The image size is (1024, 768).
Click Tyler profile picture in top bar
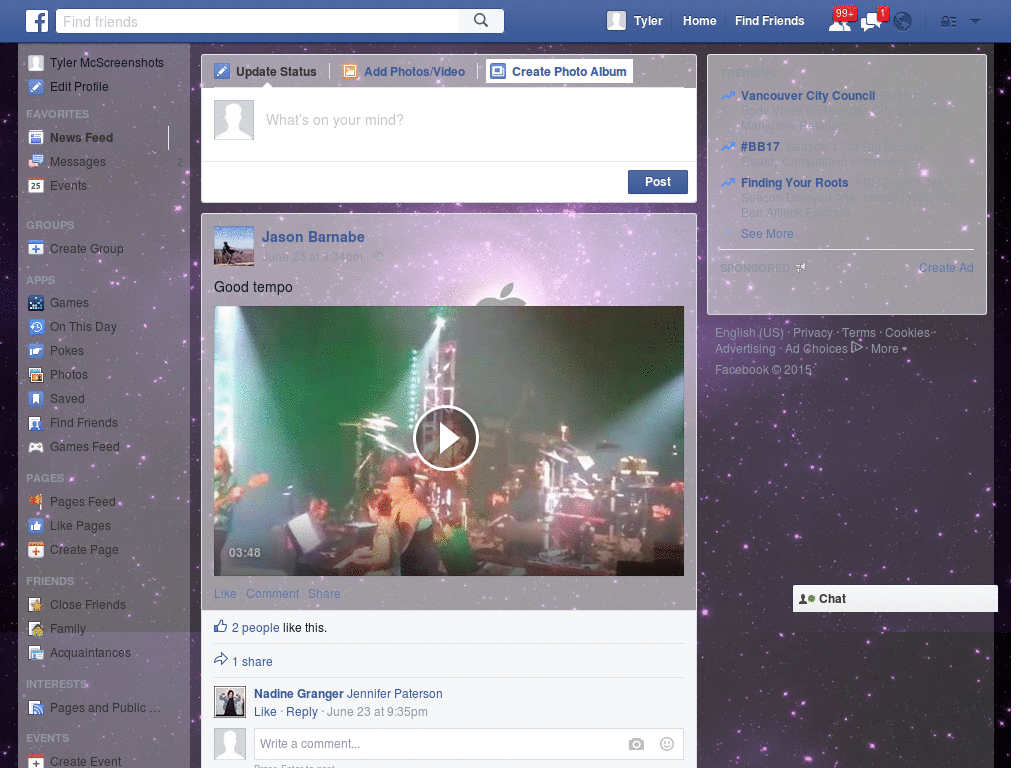616,21
